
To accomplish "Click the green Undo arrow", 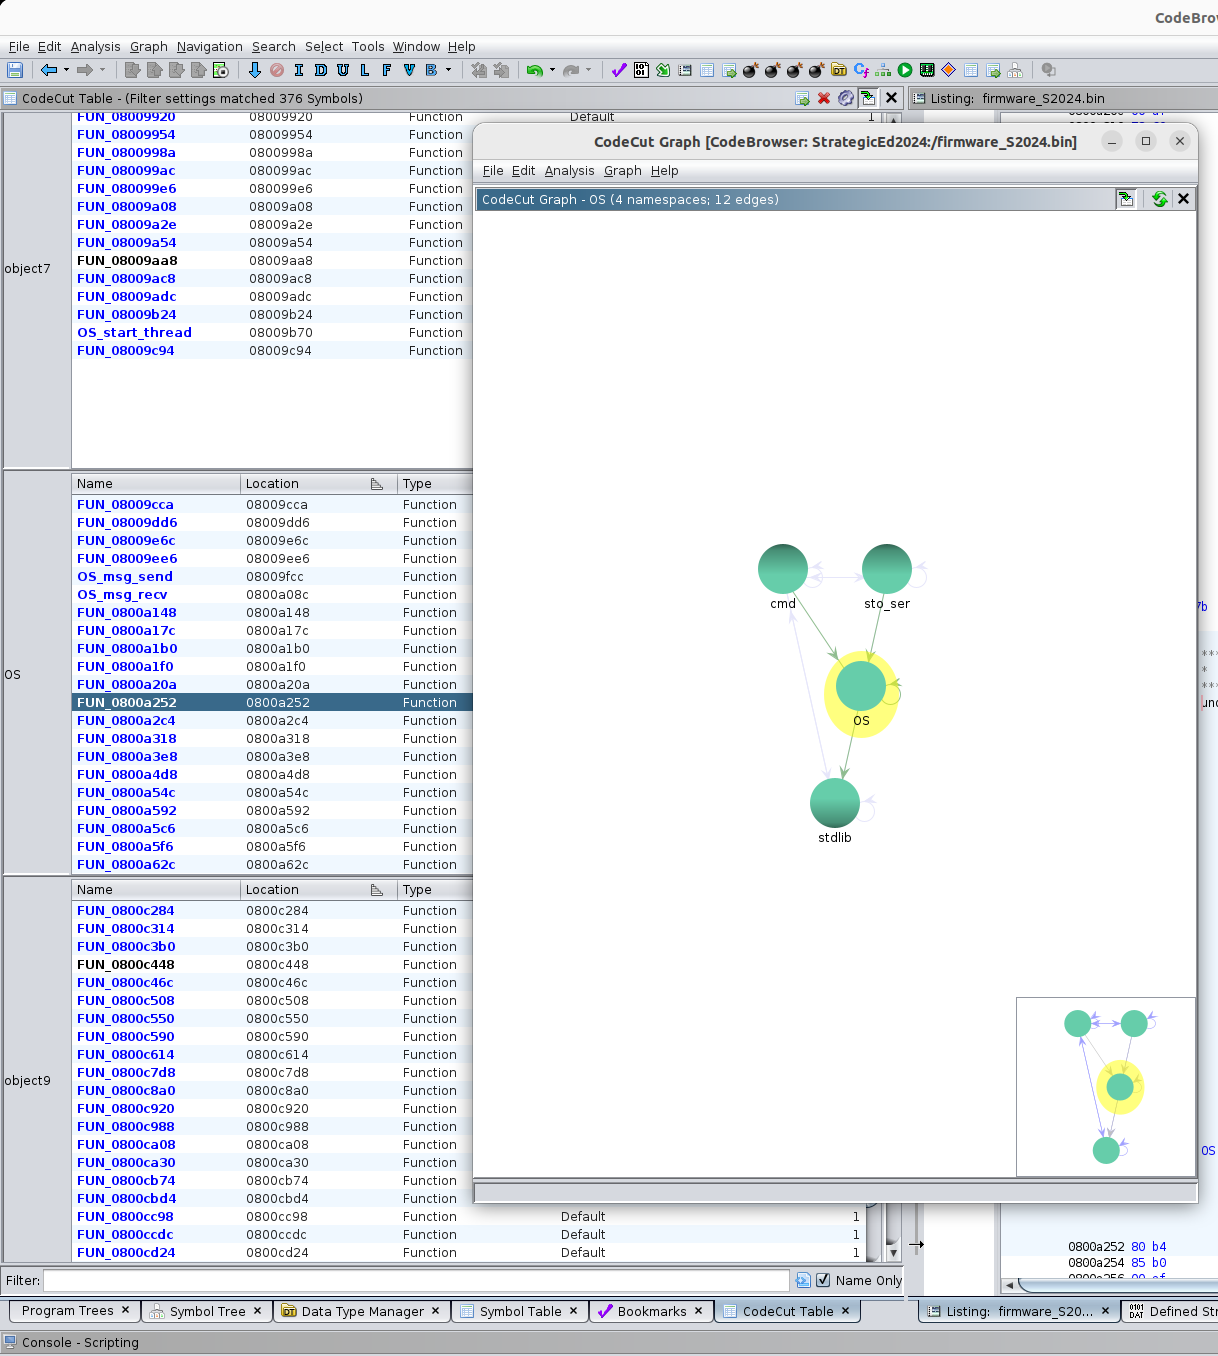I will (534, 70).
